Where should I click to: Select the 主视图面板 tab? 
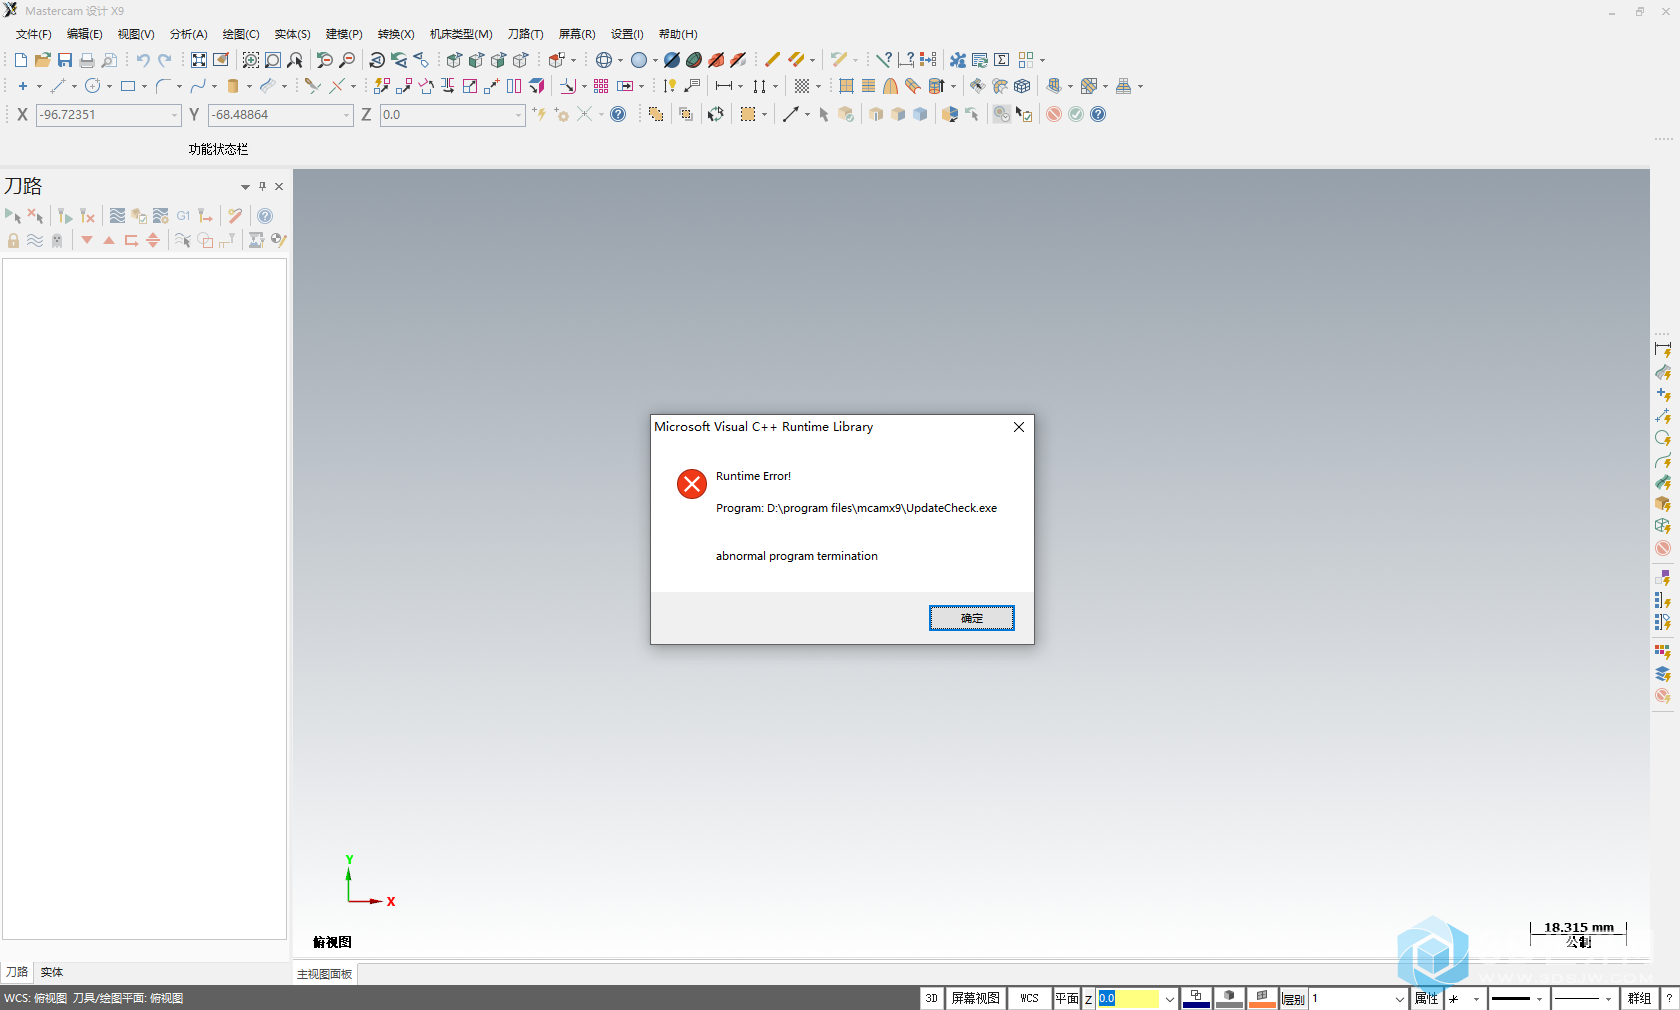tap(325, 974)
